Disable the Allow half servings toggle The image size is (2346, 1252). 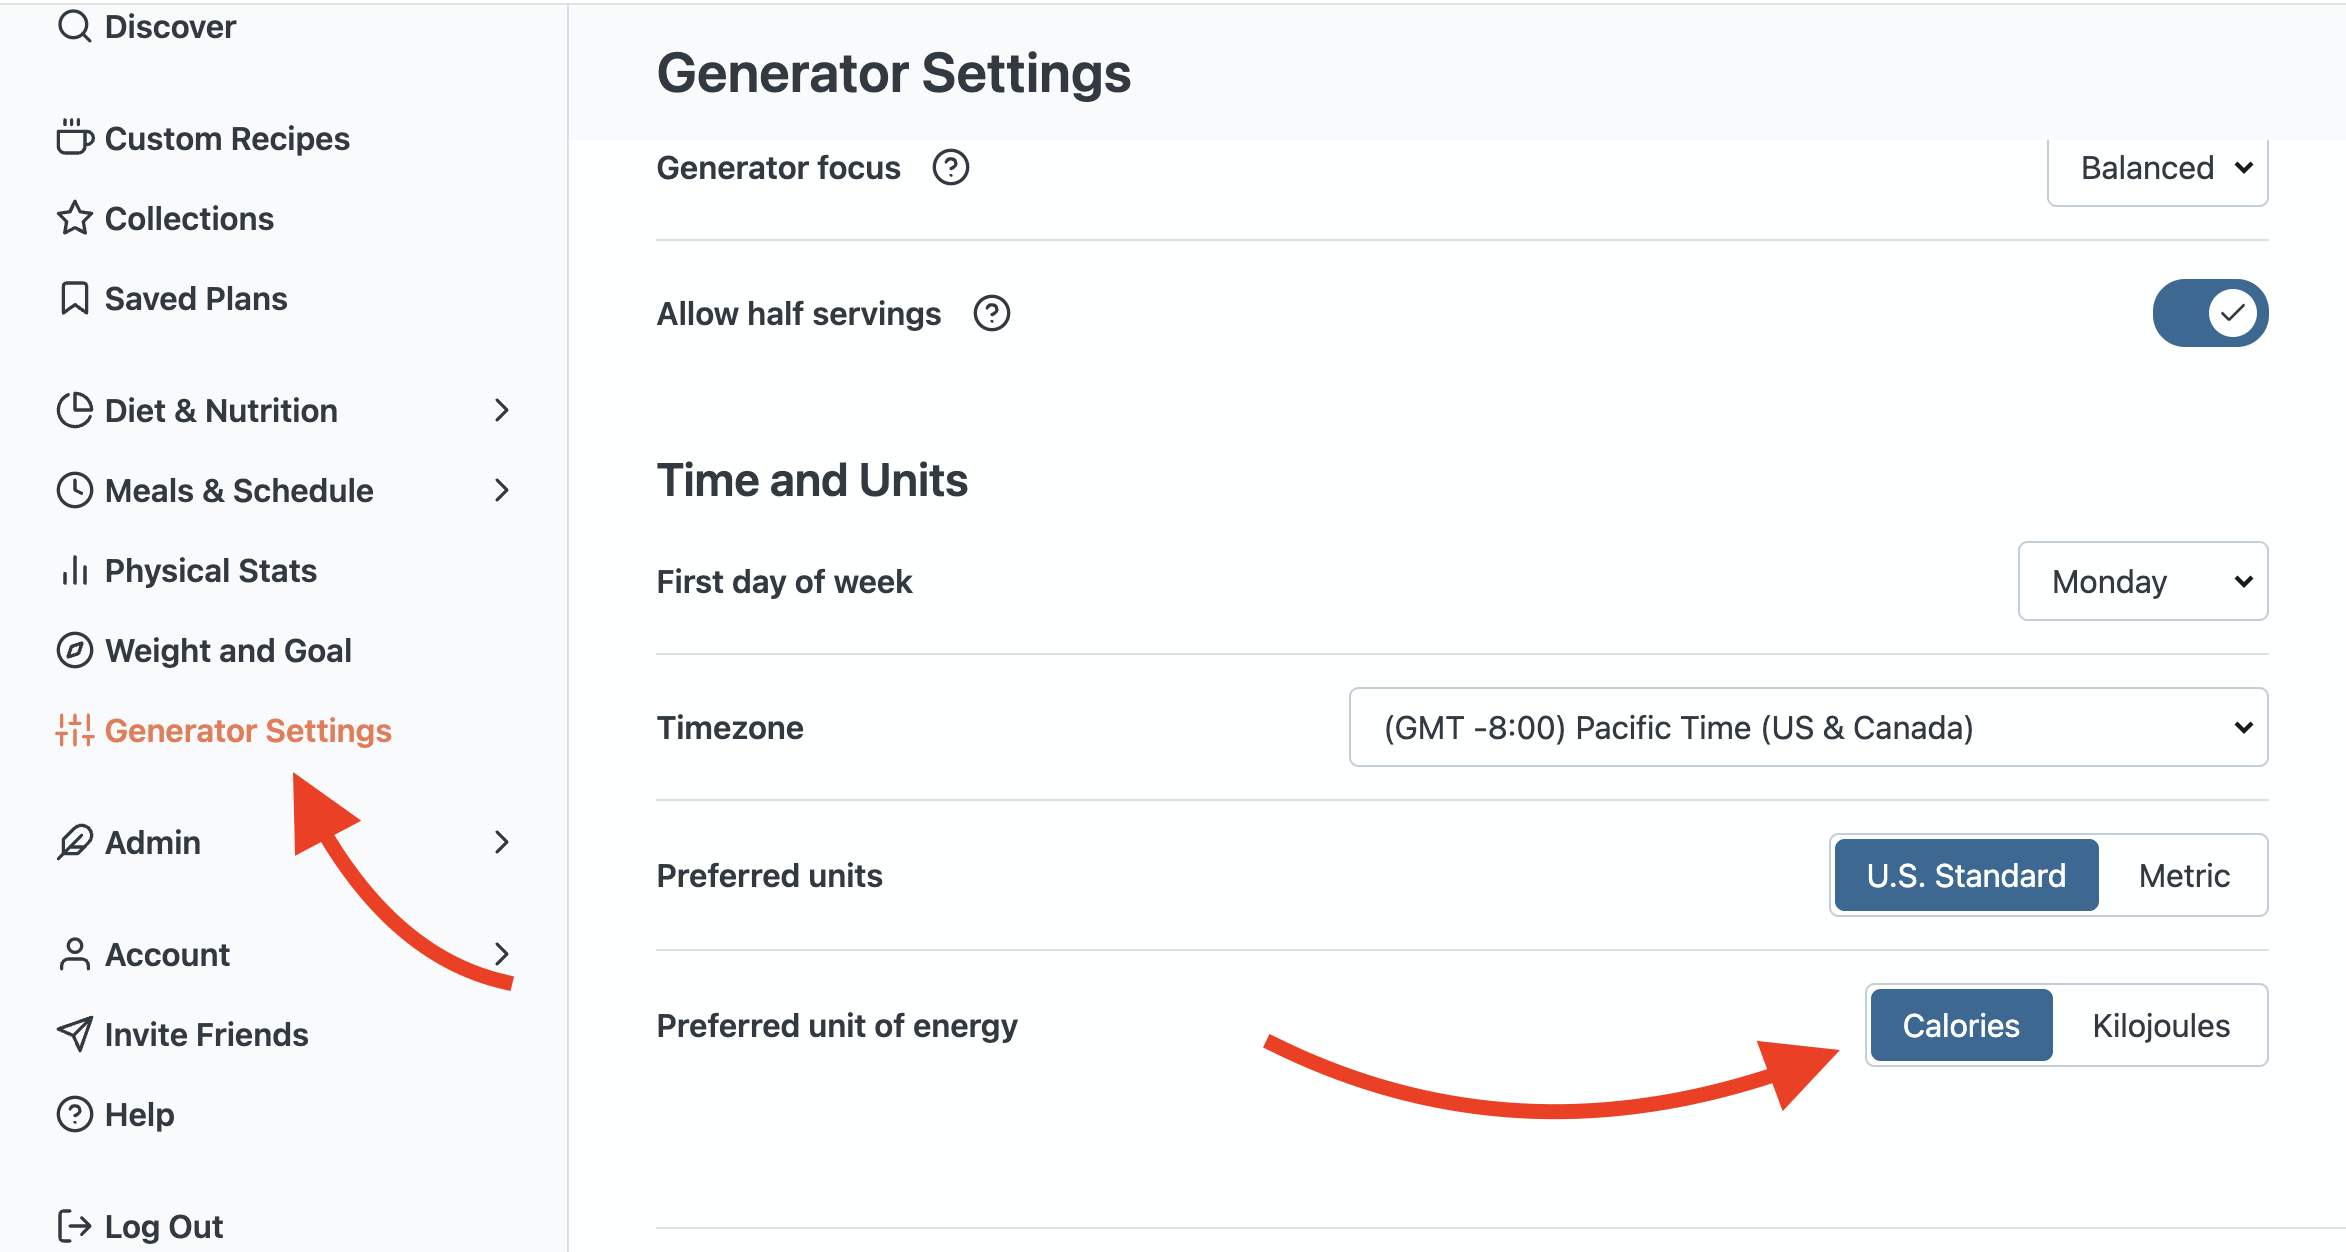(2210, 313)
